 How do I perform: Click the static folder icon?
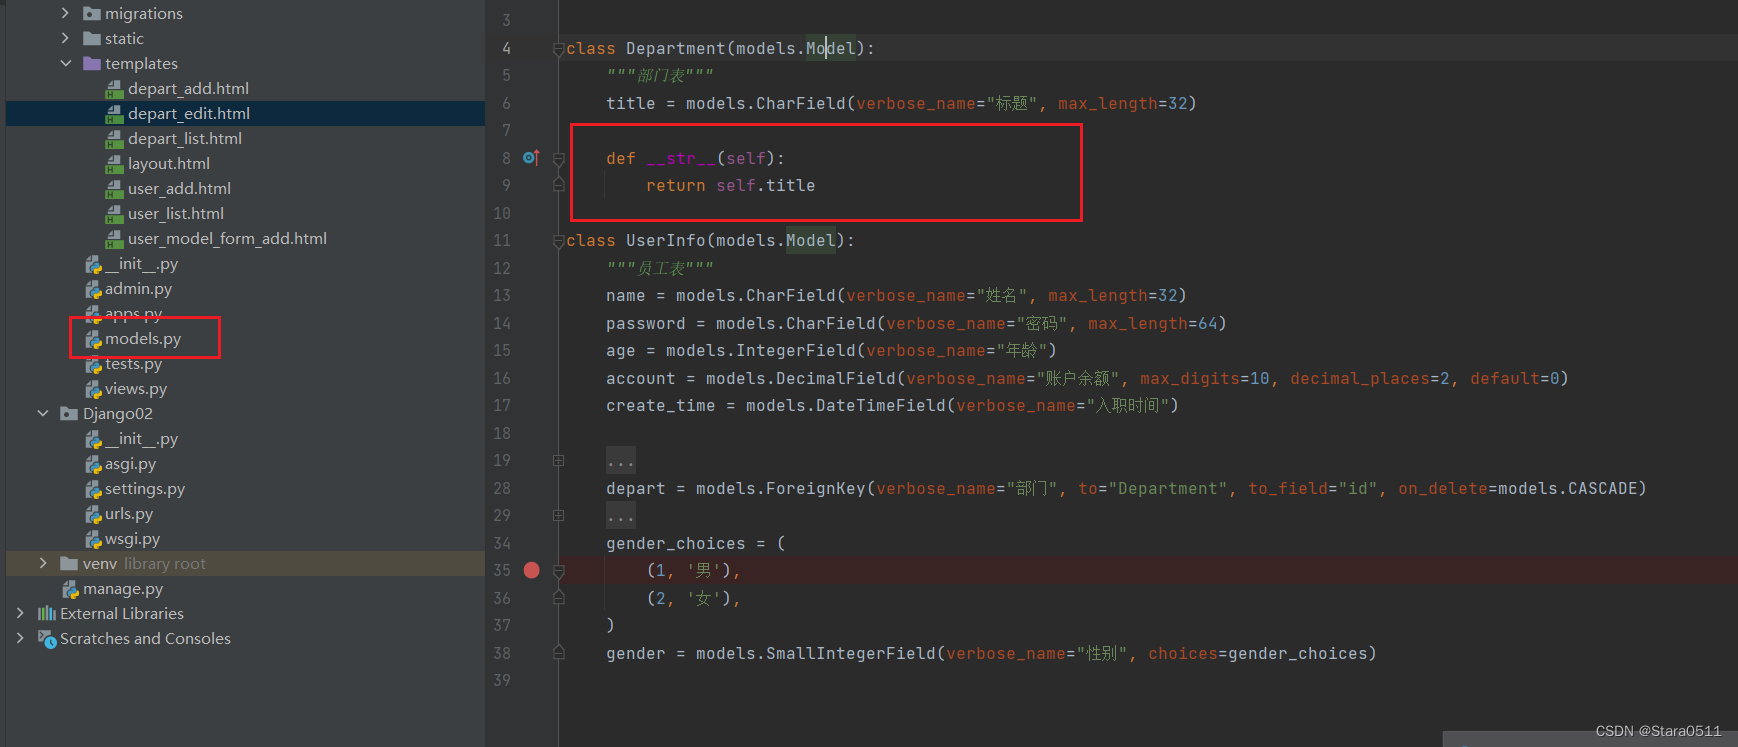pyautogui.click(x=92, y=38)
